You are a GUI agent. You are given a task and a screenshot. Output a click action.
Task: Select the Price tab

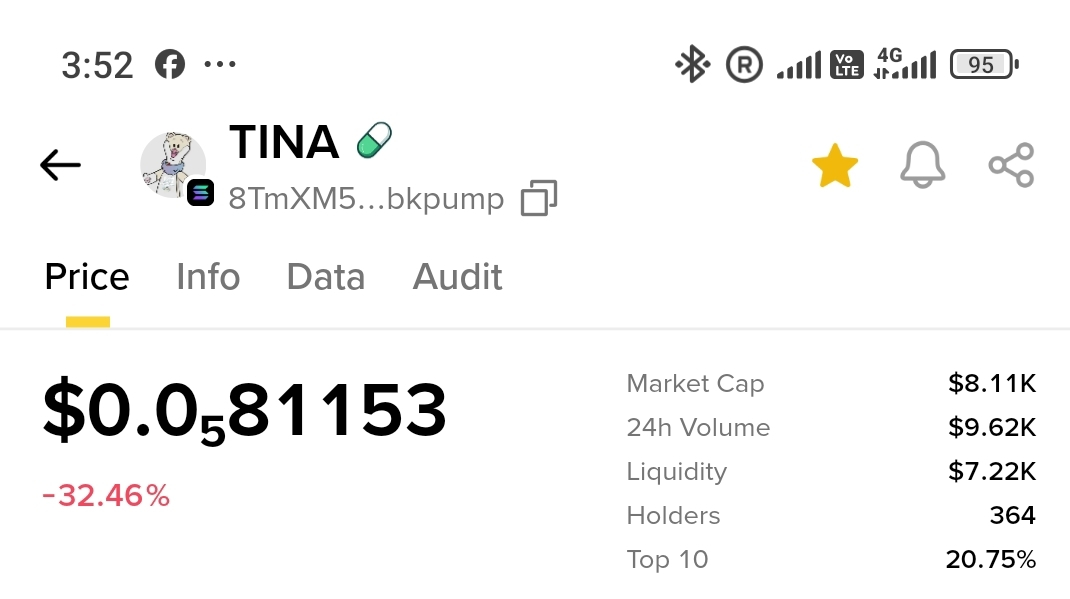(x=87, y=277)
